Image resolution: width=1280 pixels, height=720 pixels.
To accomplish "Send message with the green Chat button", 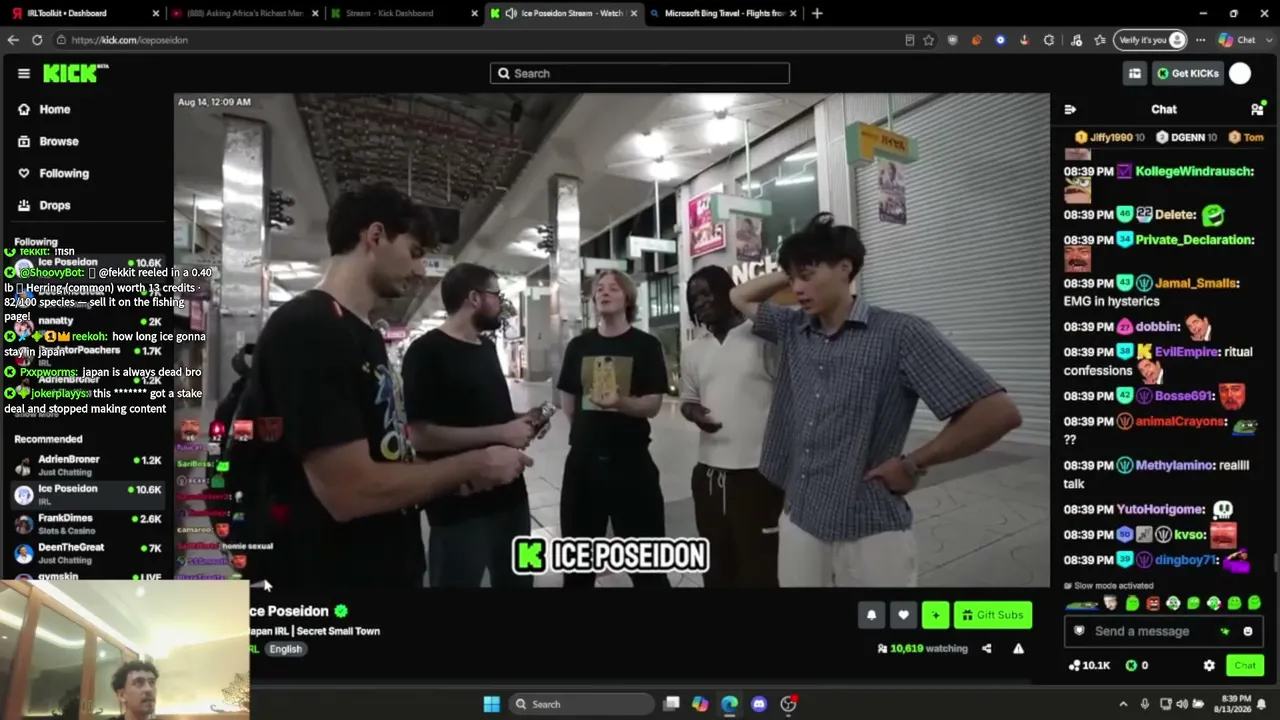I will [1245, 665].
